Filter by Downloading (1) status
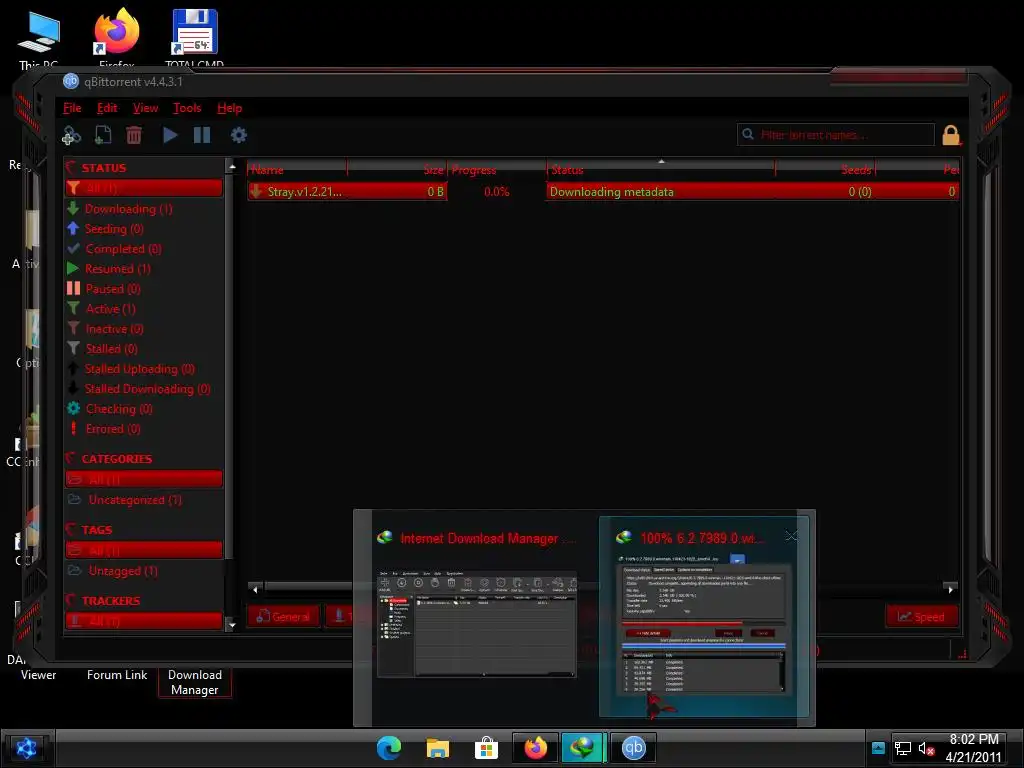Screen dimensions: 1024x768 [129, 209]
